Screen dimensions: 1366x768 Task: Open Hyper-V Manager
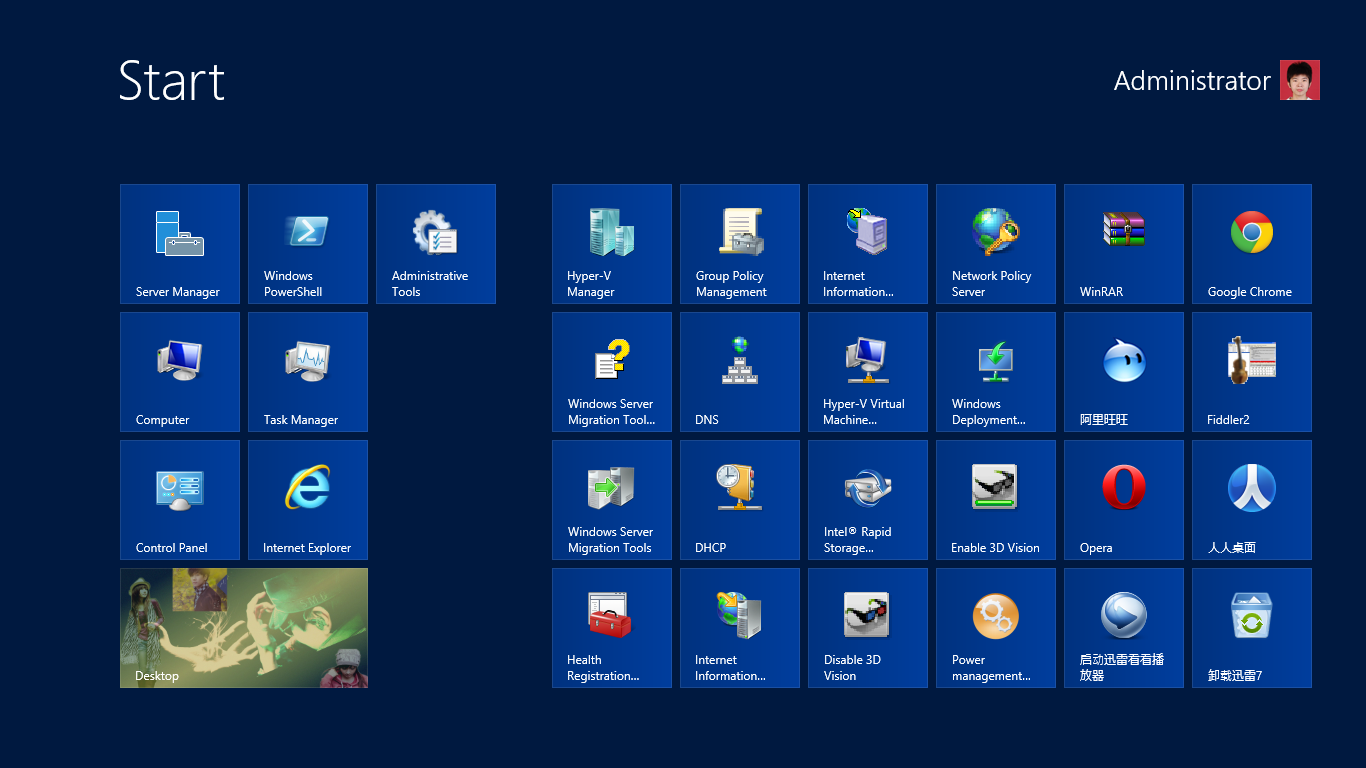click(x=612, y=244)
